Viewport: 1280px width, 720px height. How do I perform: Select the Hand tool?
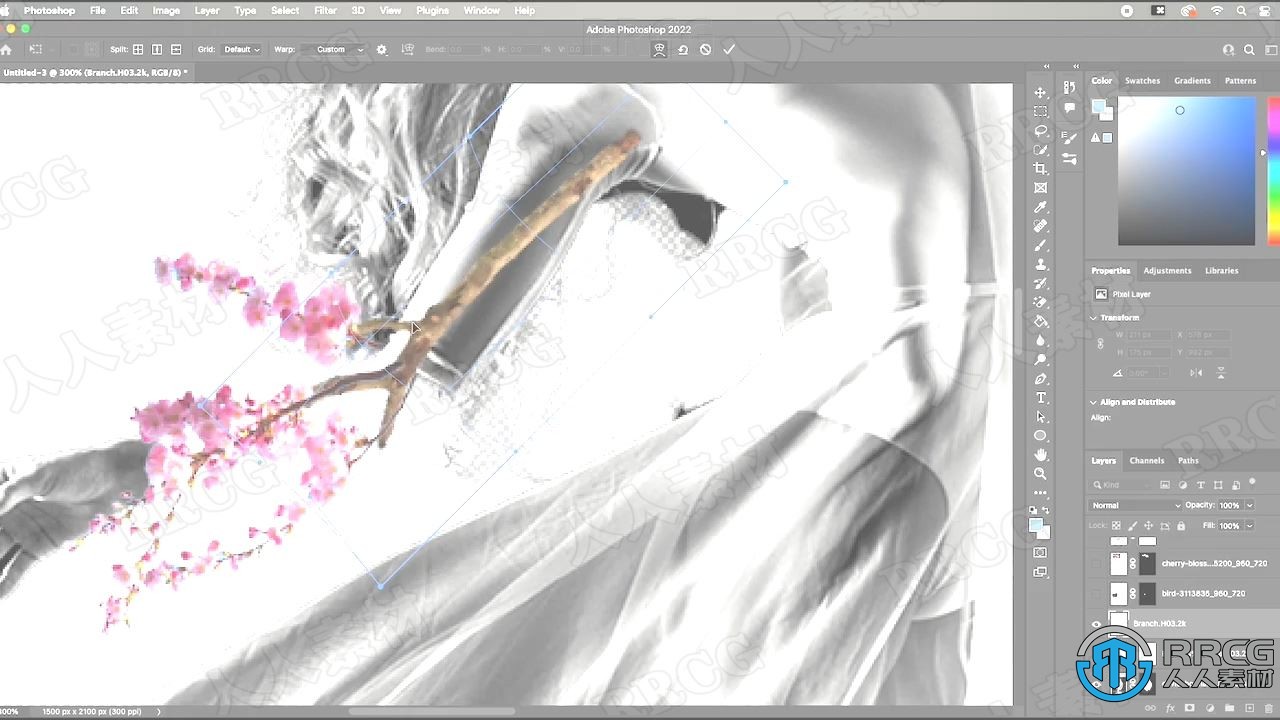[1040, 455]
